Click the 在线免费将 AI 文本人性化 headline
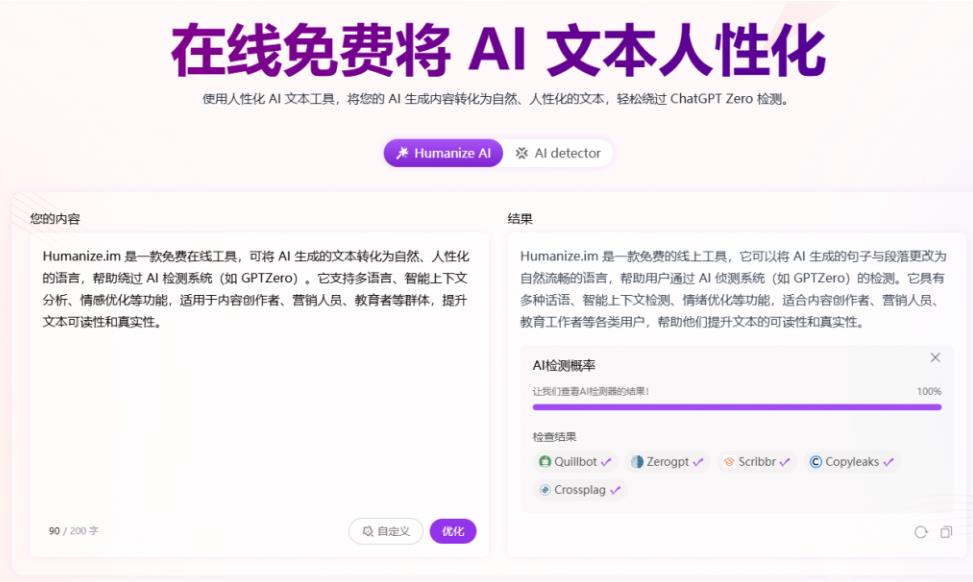 tap(498, 50)
